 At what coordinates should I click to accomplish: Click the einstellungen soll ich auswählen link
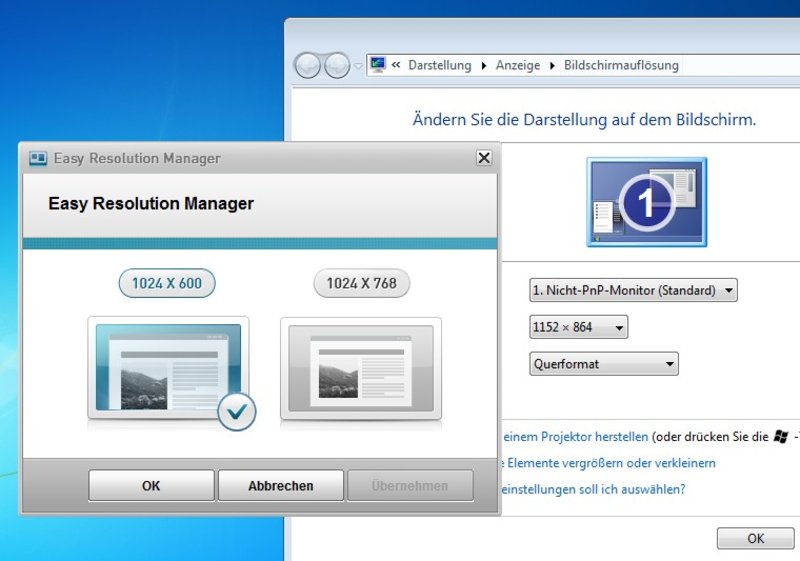593,490
